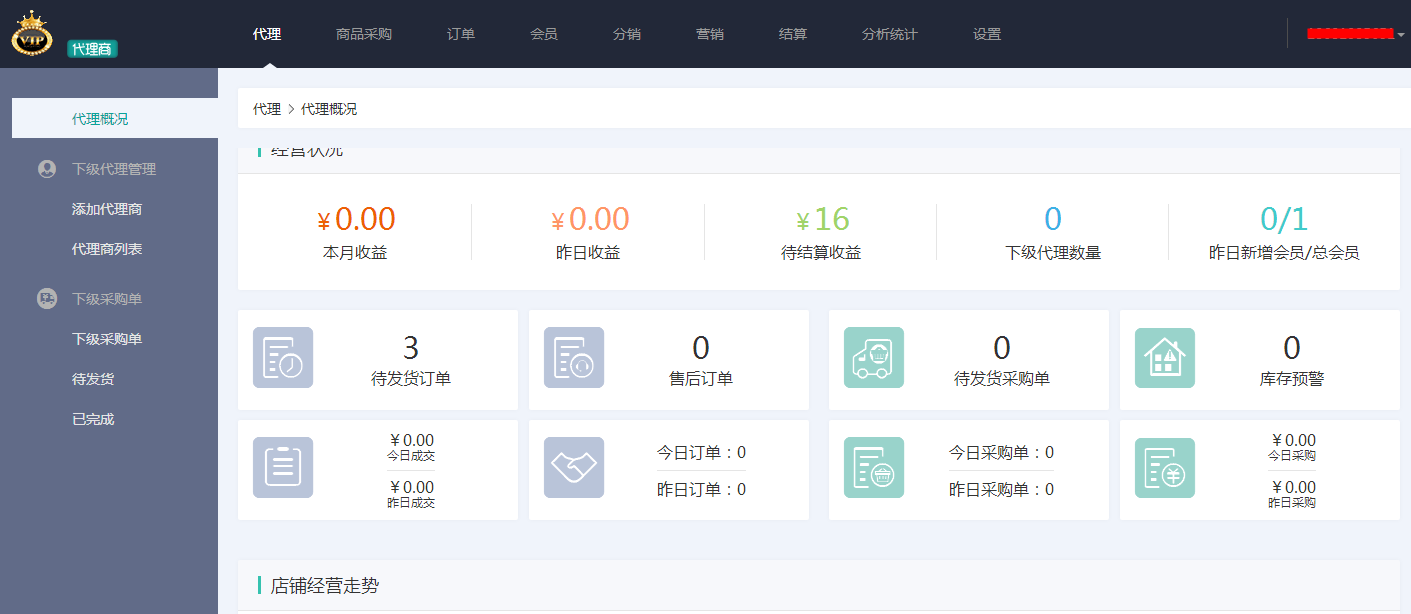Viewport: 1411px width, 614px height.
Task: Click 代理 in the breadcrumb
Action: 267,109
